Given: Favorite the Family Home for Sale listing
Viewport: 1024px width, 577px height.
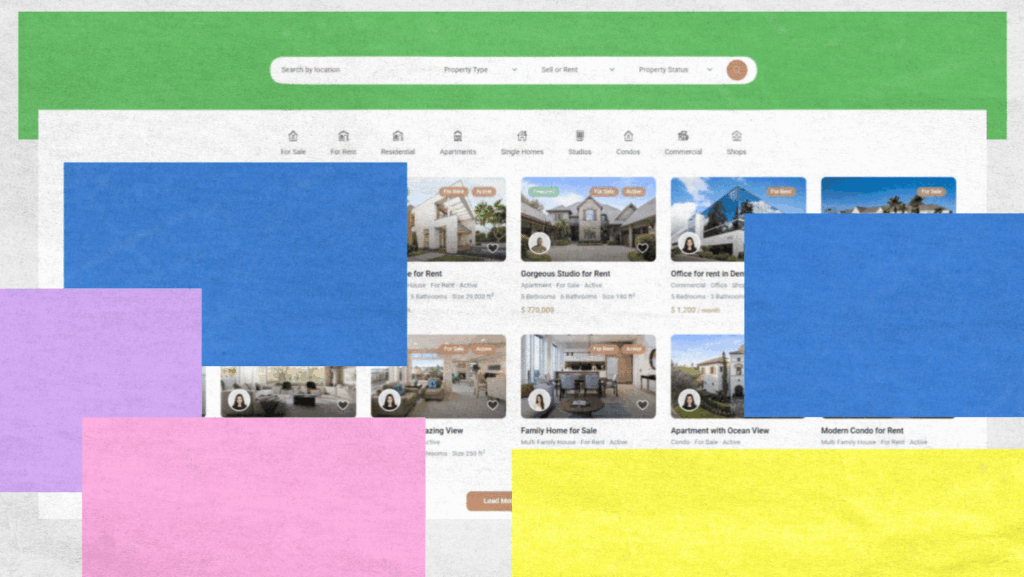Looking at the screenshot, I should tap(644, 403).
